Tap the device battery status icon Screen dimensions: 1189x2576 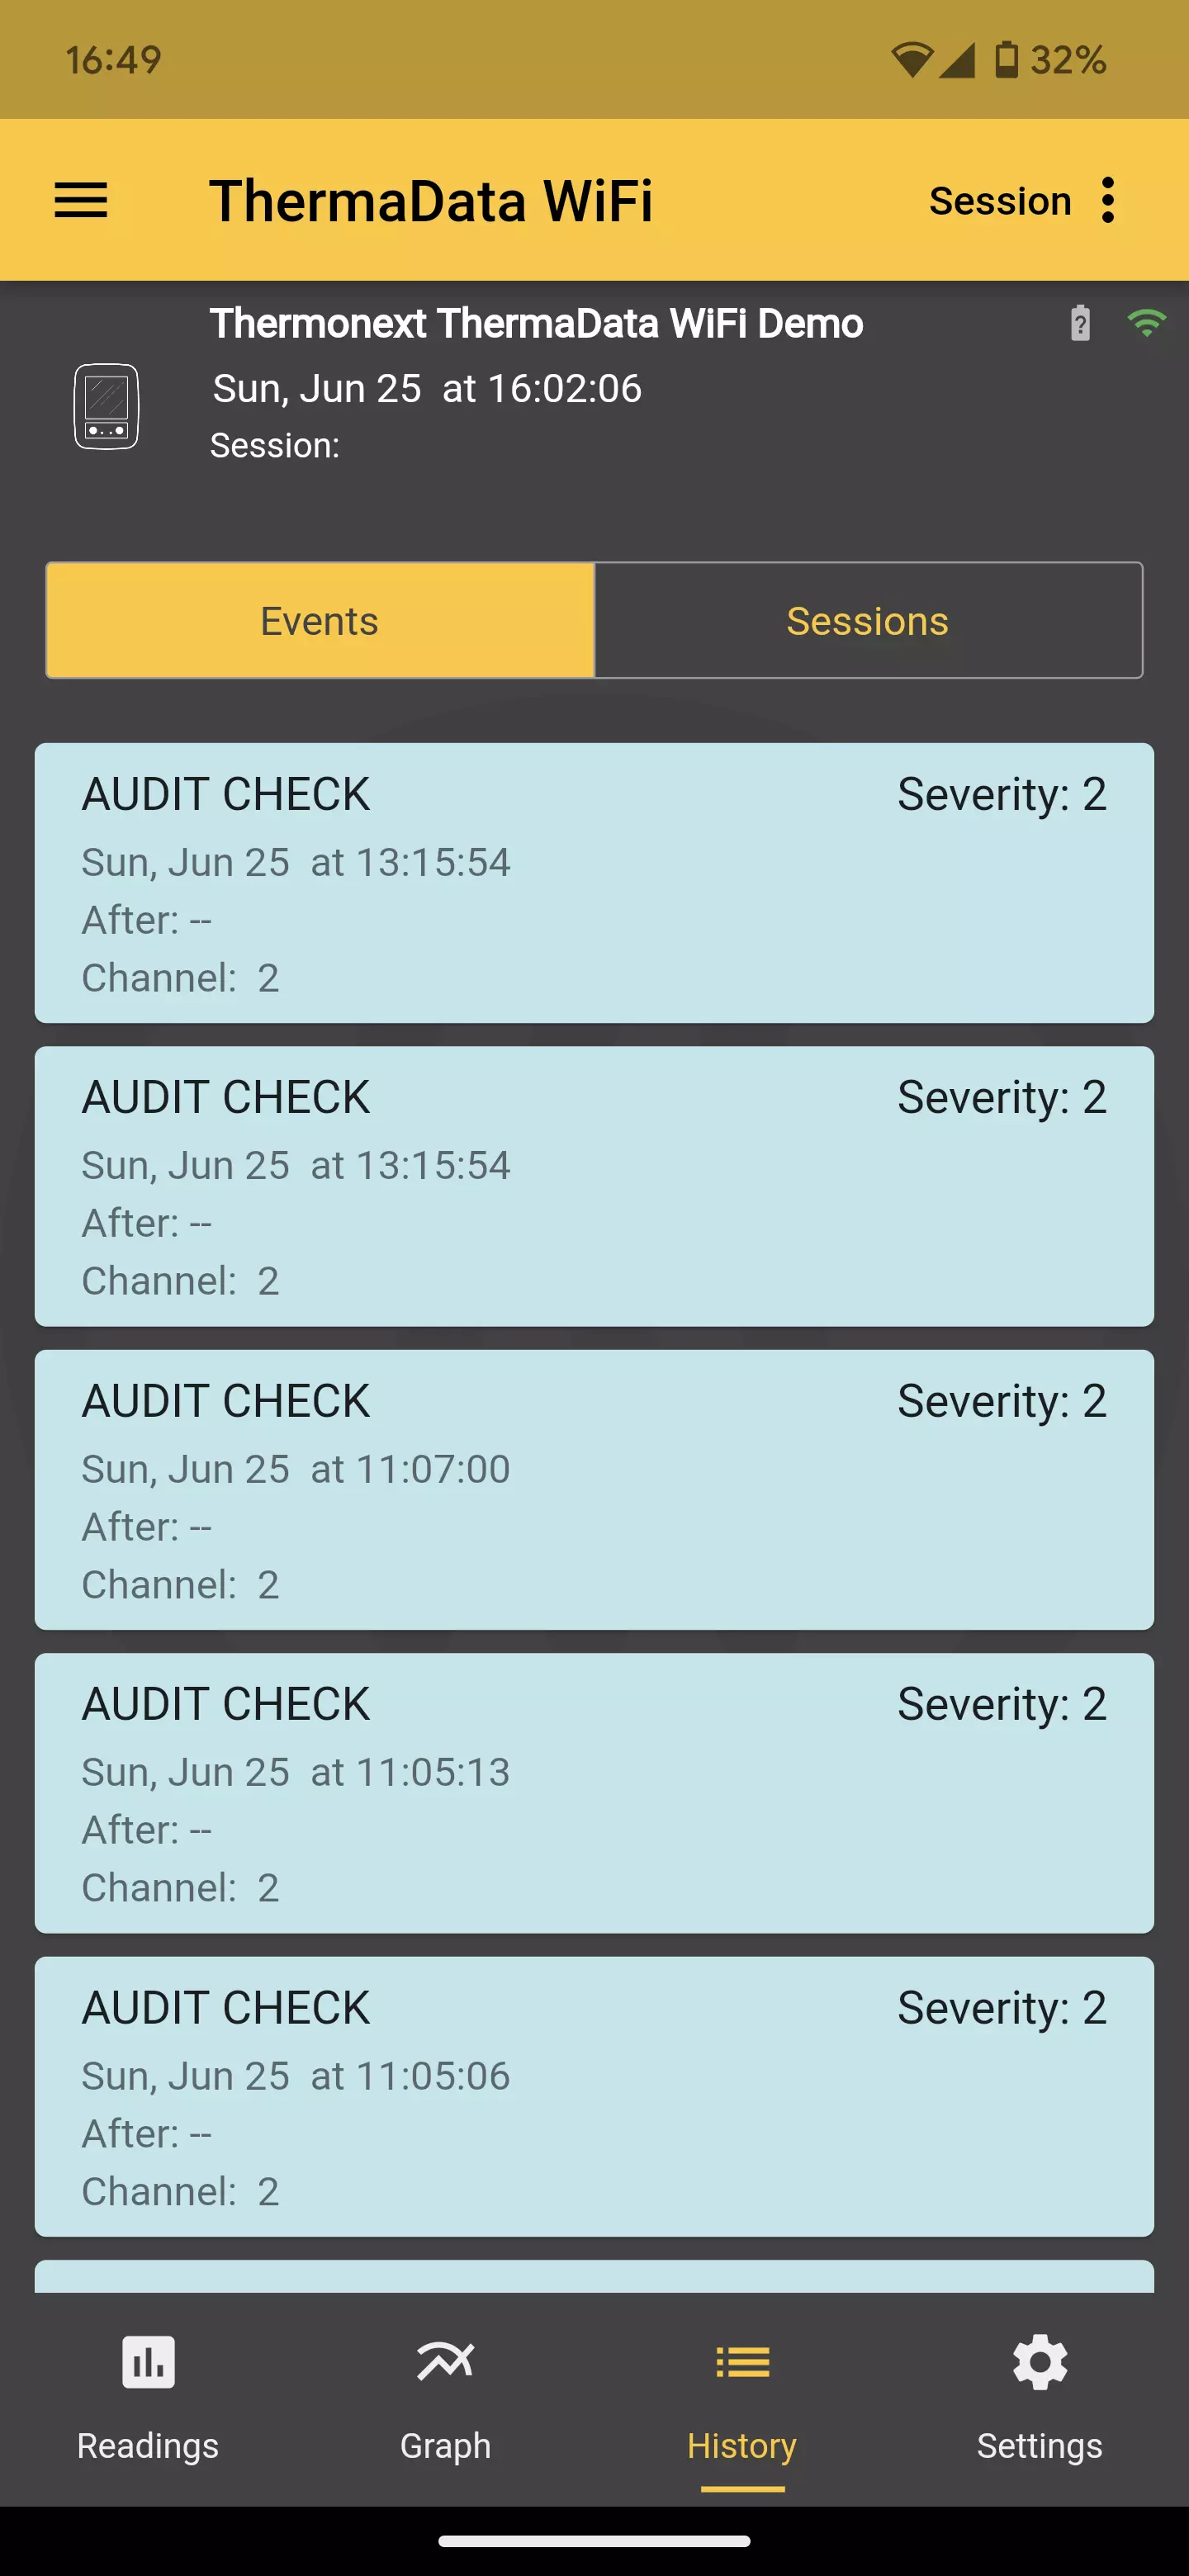[x=1080, y=323]
